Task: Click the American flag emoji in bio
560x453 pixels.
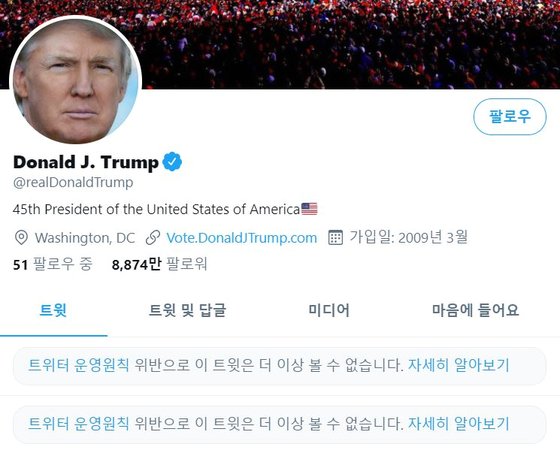Action: click(309, 209)
